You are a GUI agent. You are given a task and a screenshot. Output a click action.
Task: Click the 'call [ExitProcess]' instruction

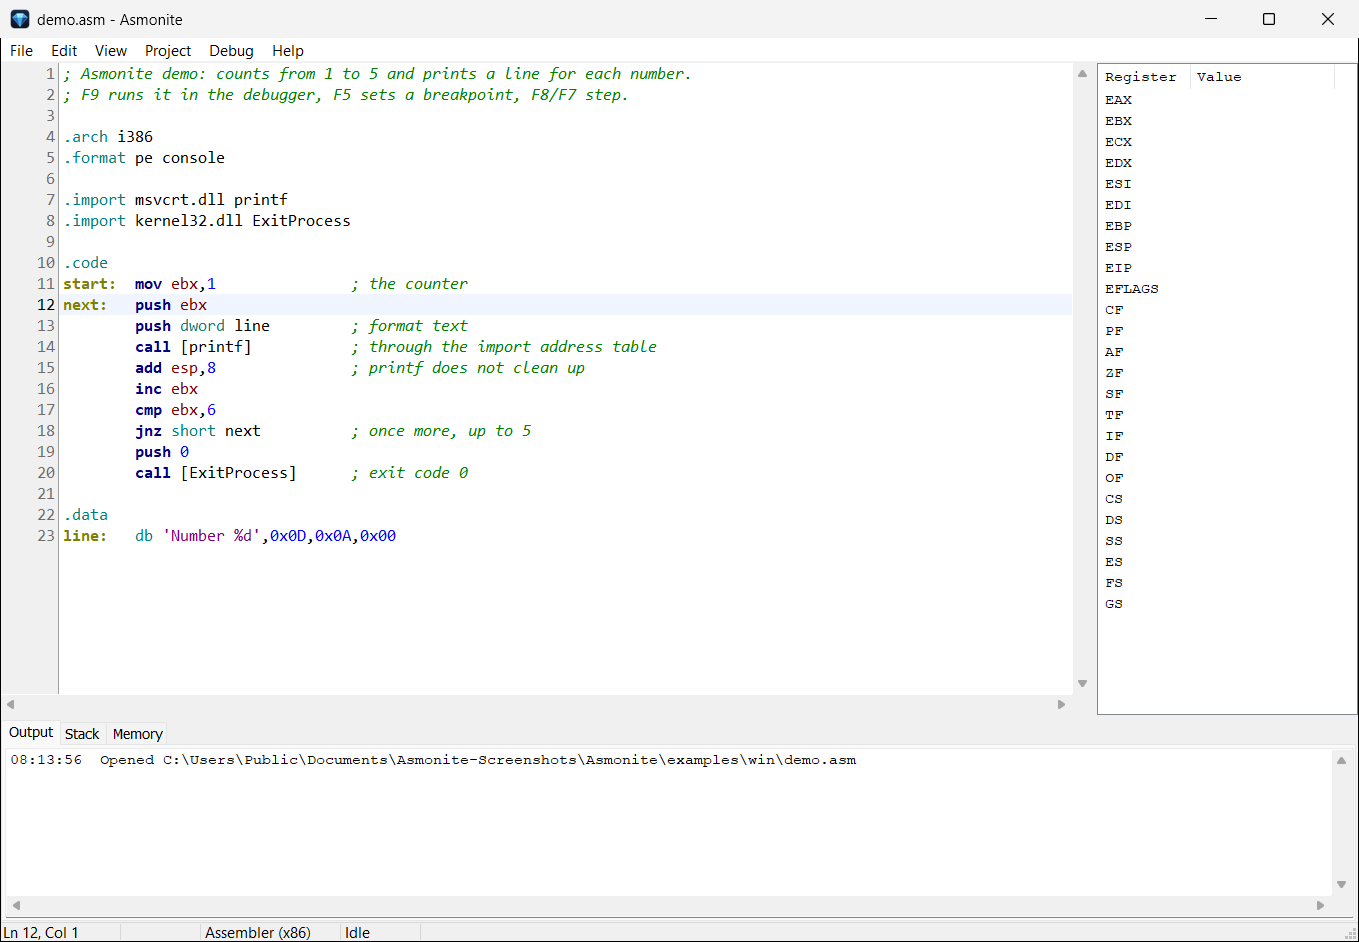click(x=216, y=473)
